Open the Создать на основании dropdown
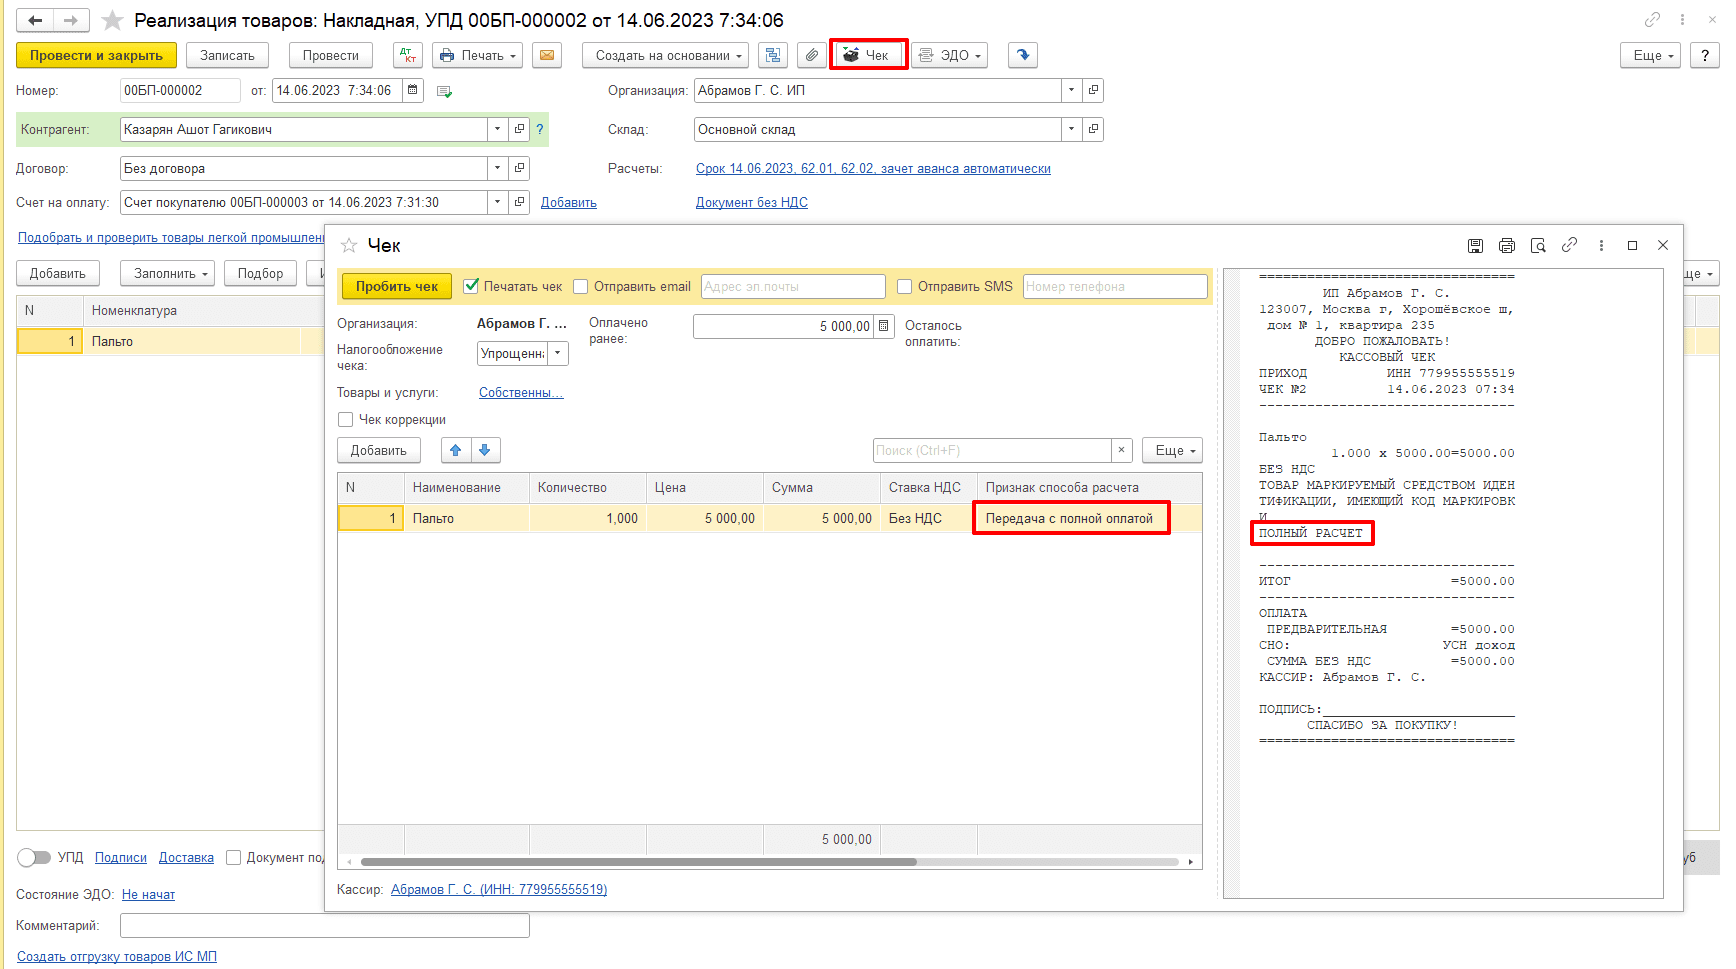 665,55
